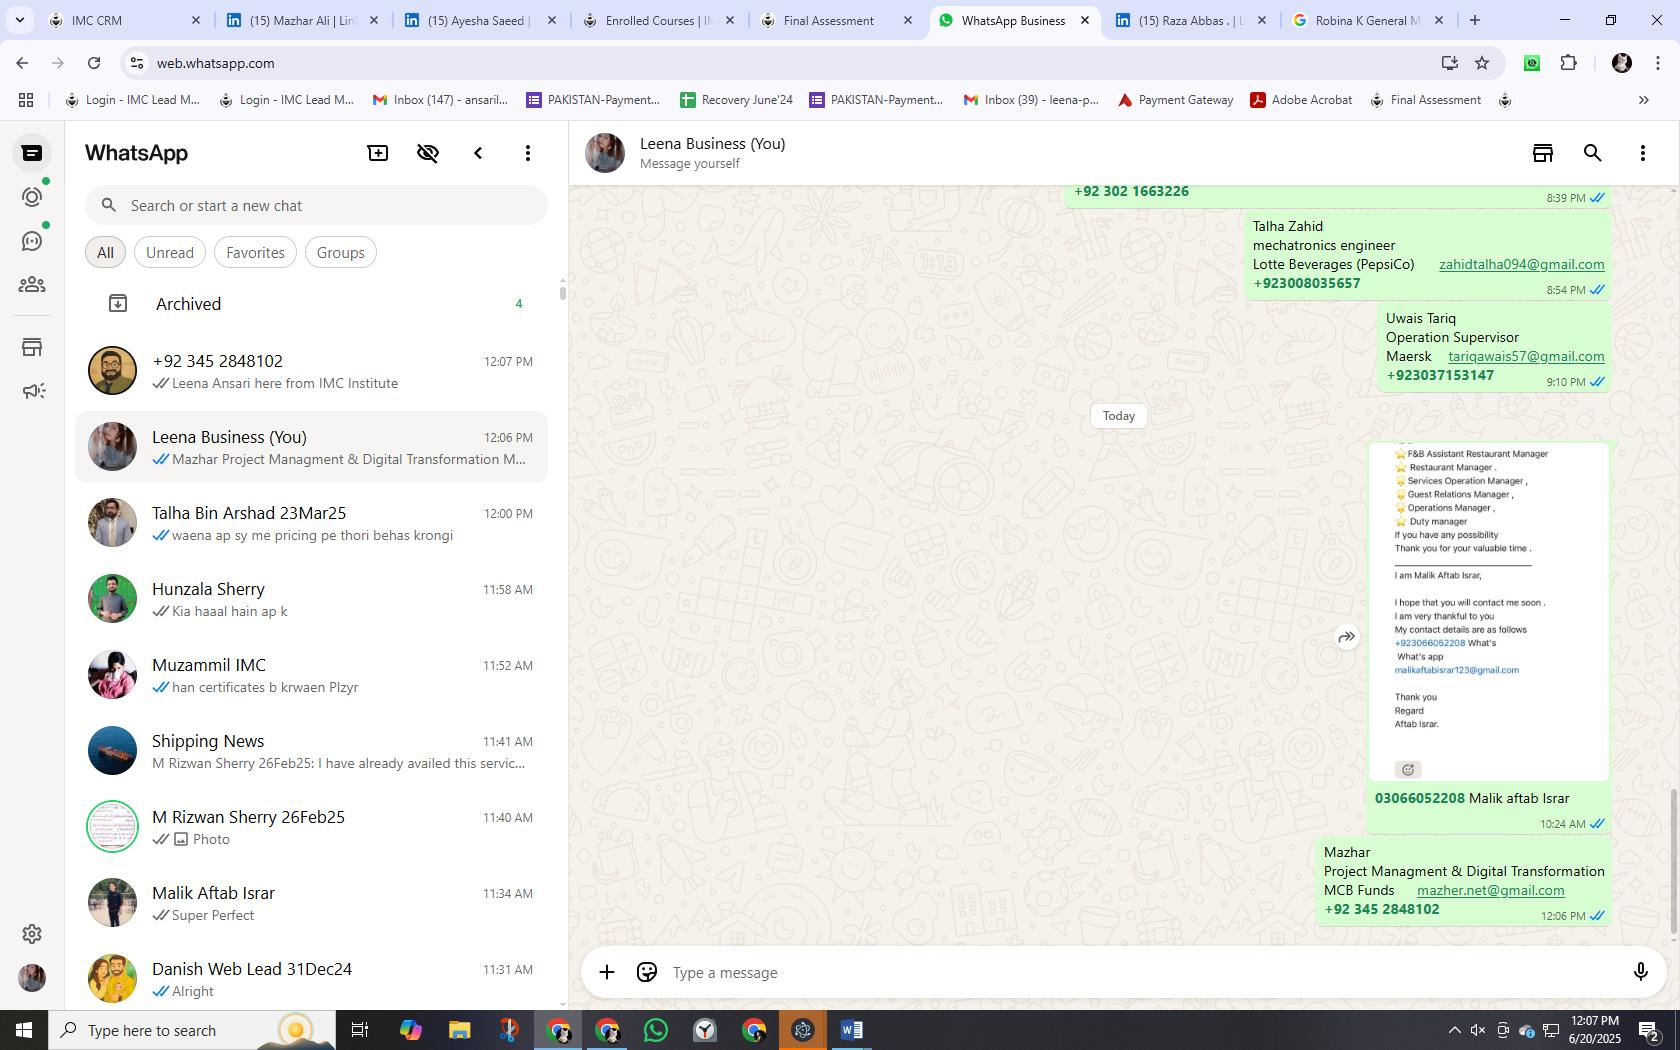Viewport: 1680px width, 1050px height.
Task: Click the forward icon beside the image message
Action: [x=1347, y=637]
